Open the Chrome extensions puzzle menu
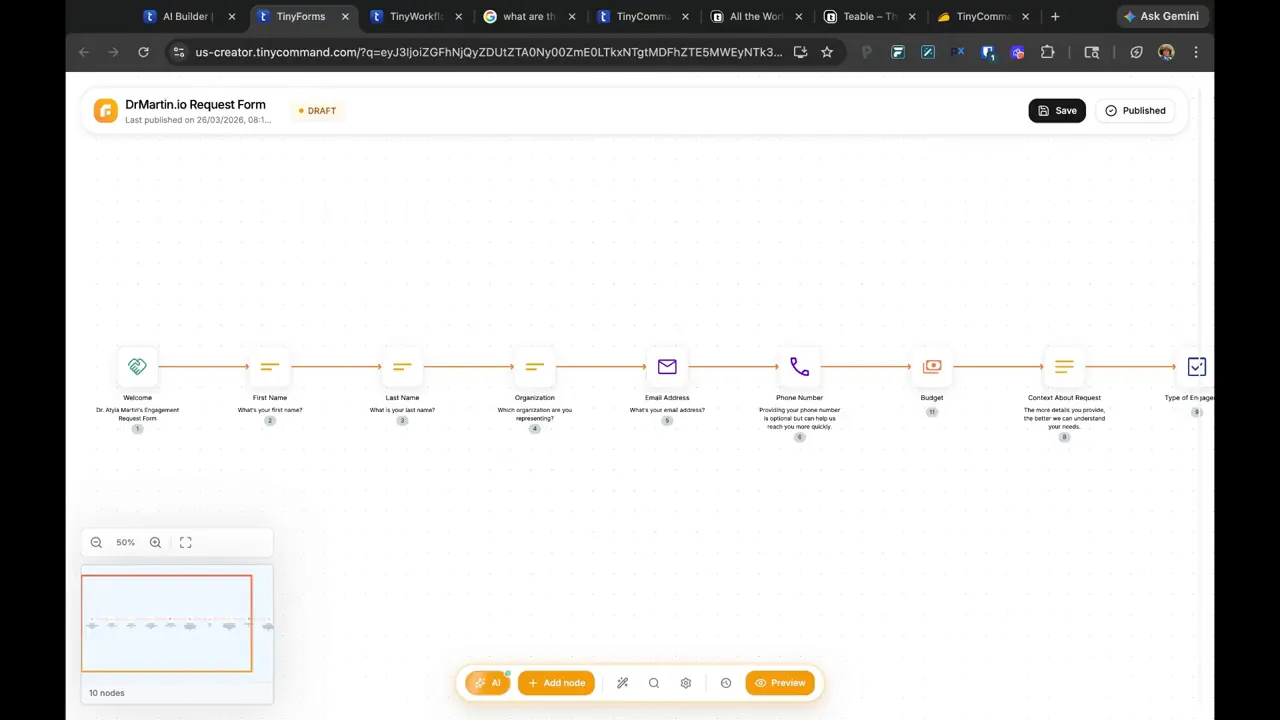1280x720 pixels. pyautogui.click(x=1047, y=52)
